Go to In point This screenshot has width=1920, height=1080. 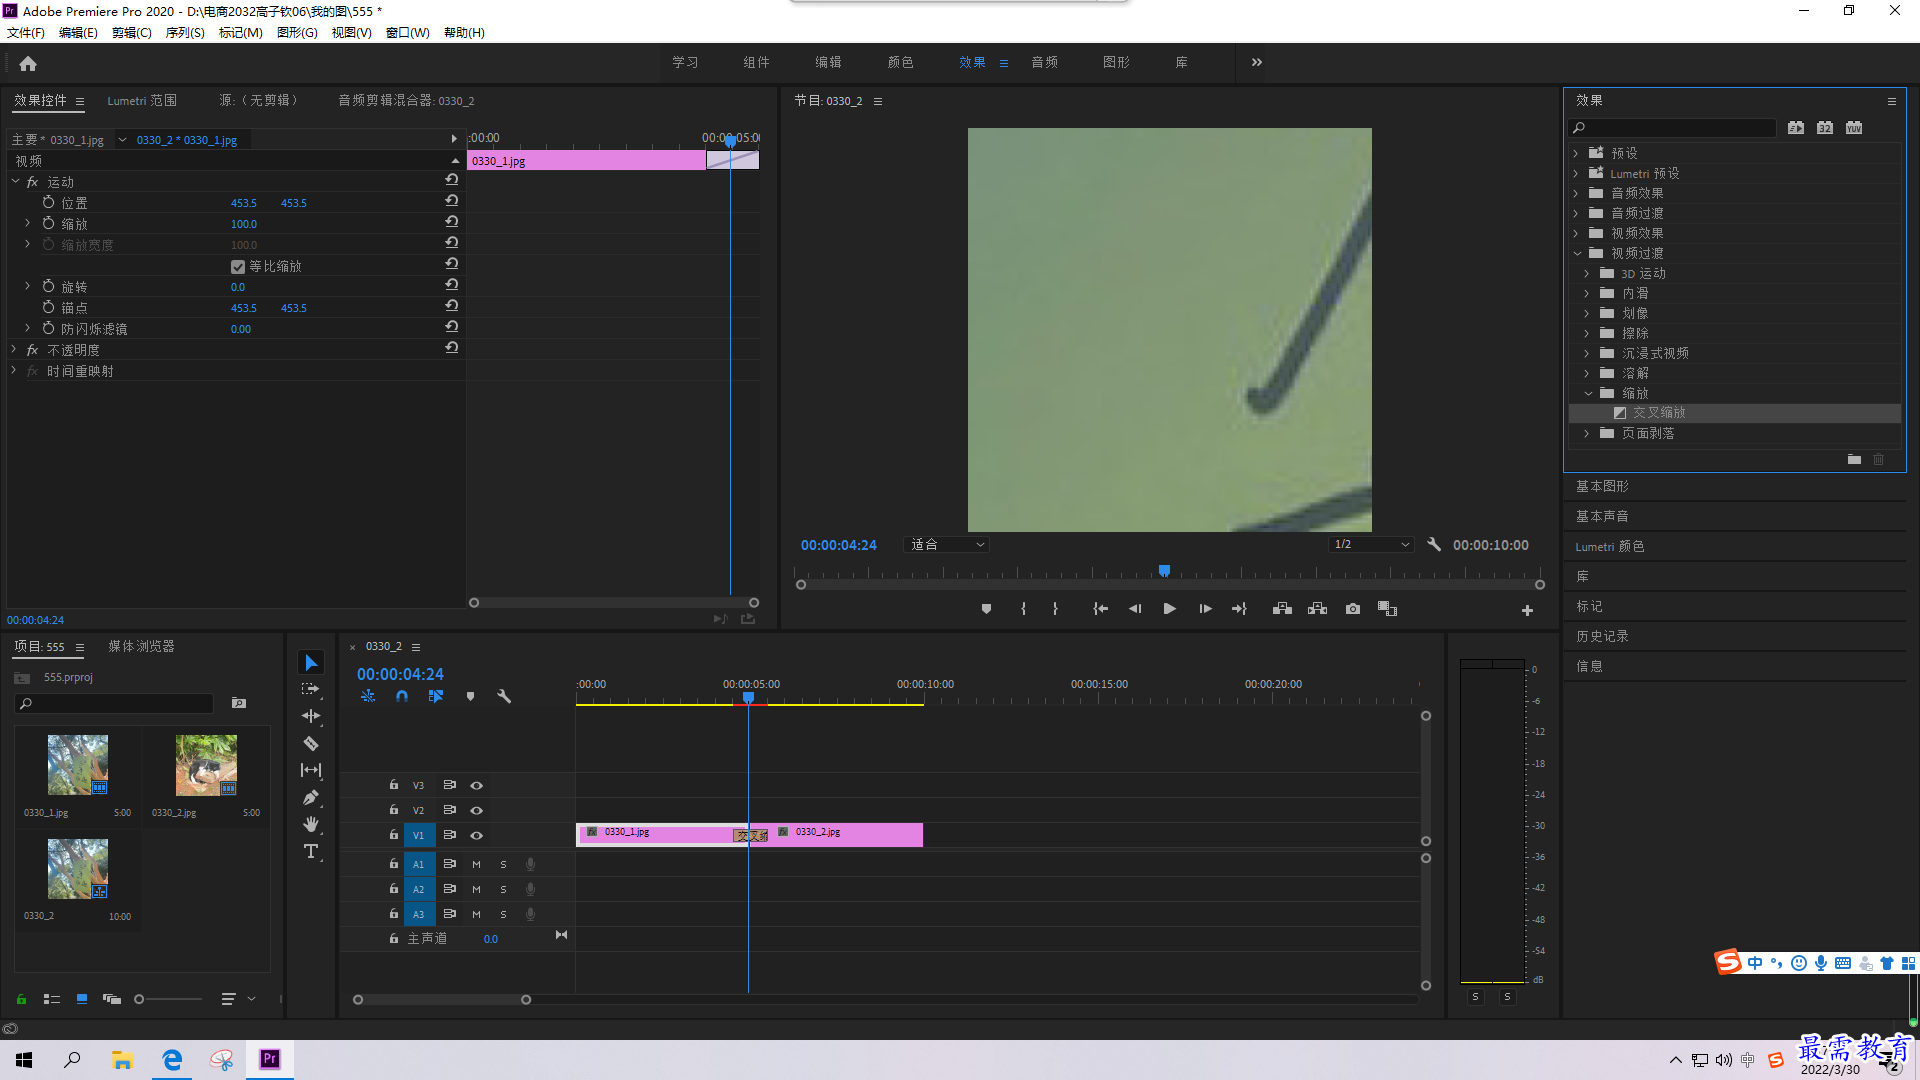(x=1100, y=608)
